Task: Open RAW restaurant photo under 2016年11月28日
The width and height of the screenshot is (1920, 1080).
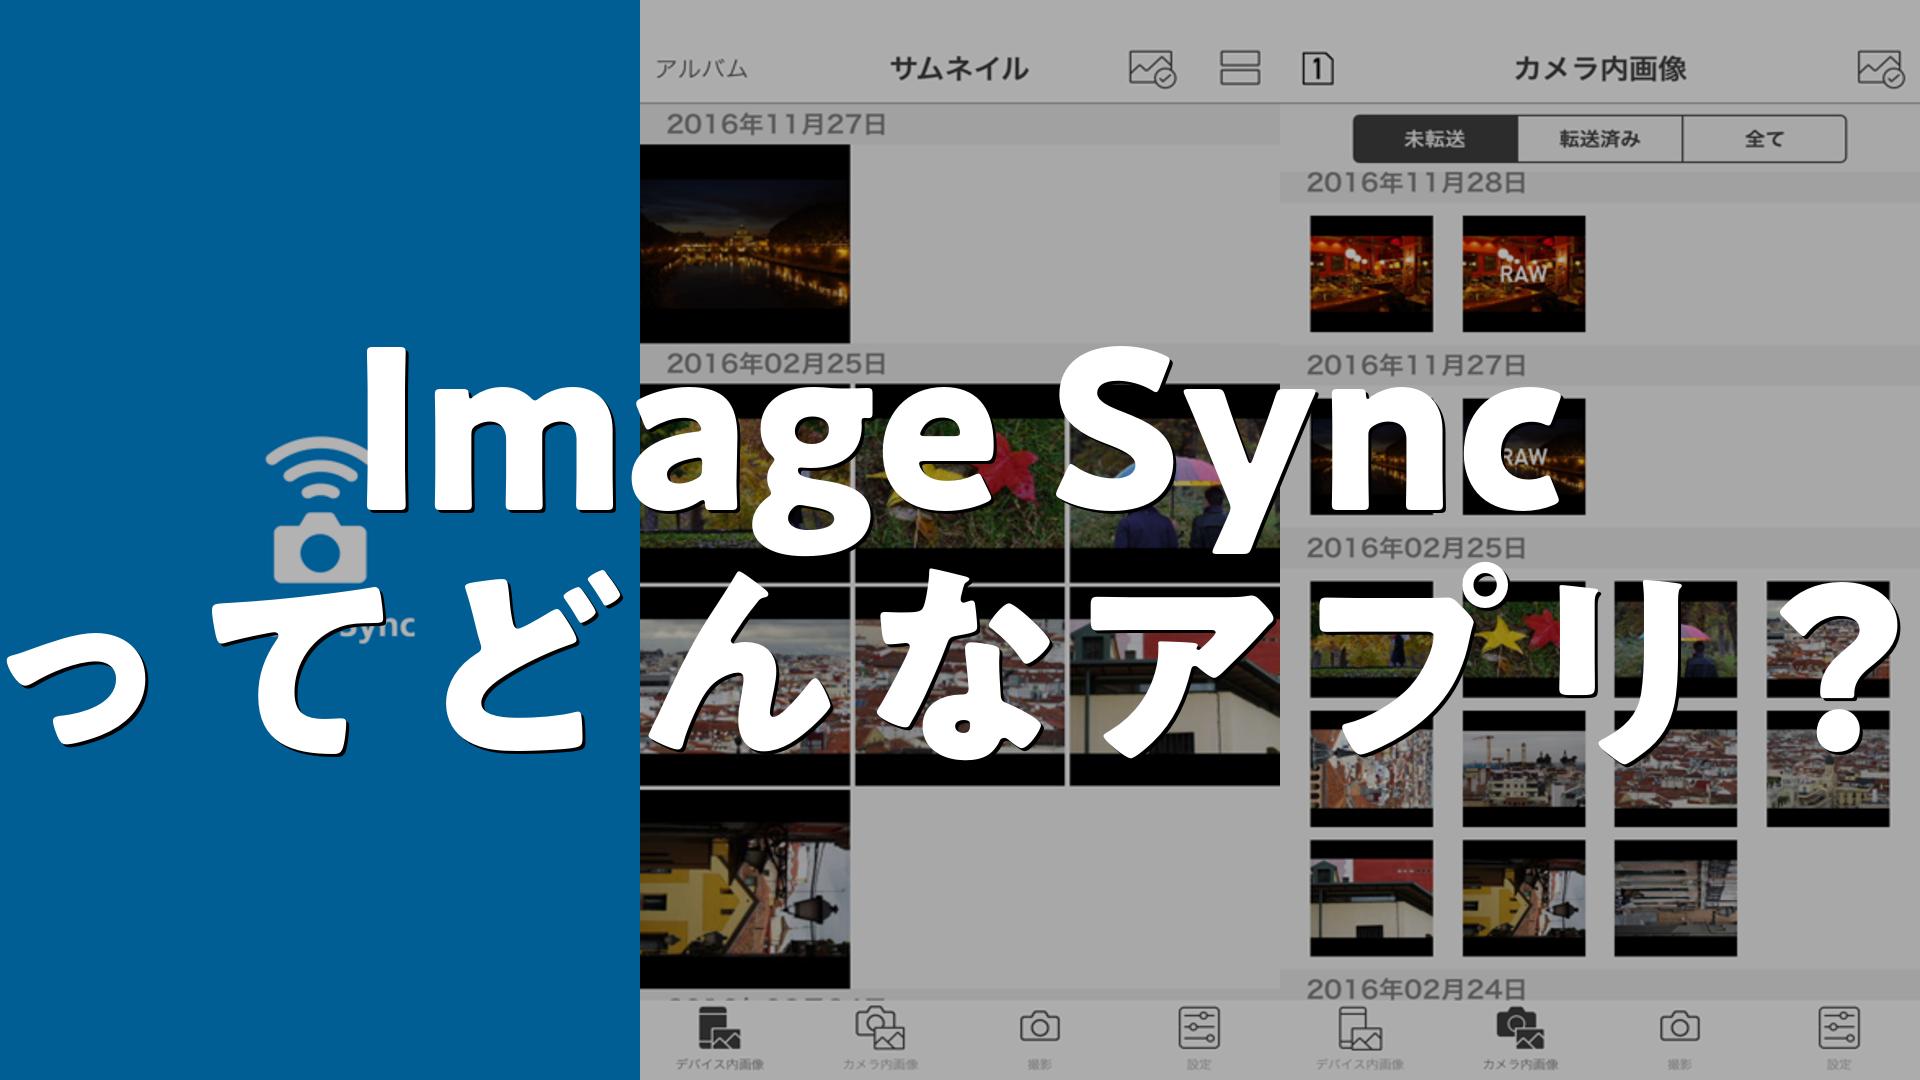Action: tap(1523, 274)
